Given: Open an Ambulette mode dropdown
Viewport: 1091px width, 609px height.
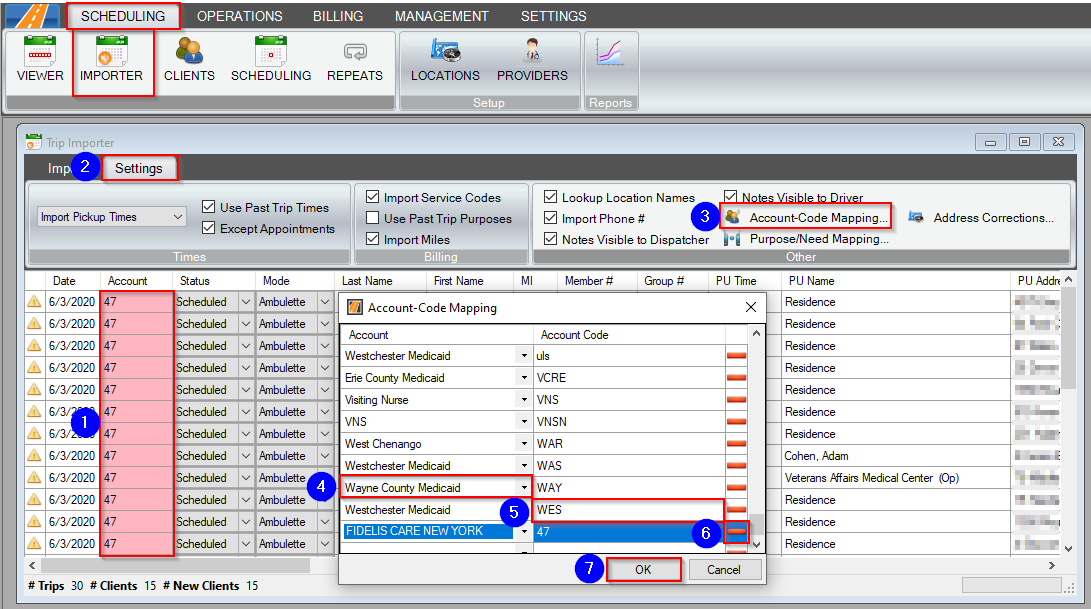Looking at the screenshot, I should pos(326,301).
